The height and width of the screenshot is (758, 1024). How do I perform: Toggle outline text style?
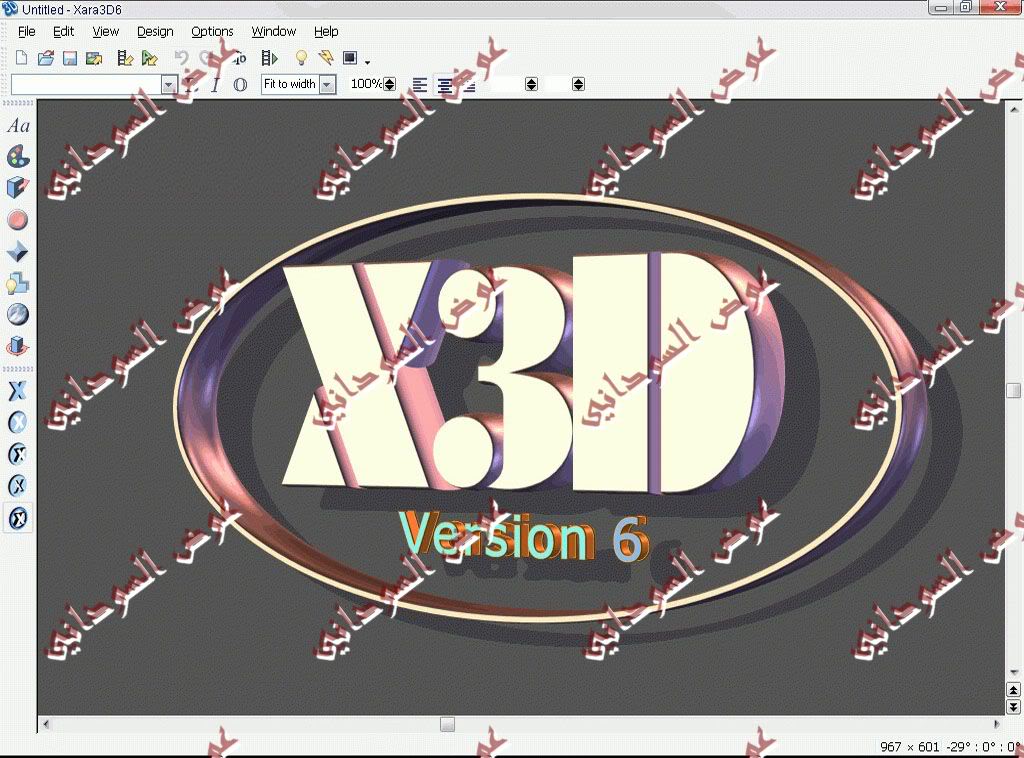tap(240, 84)
